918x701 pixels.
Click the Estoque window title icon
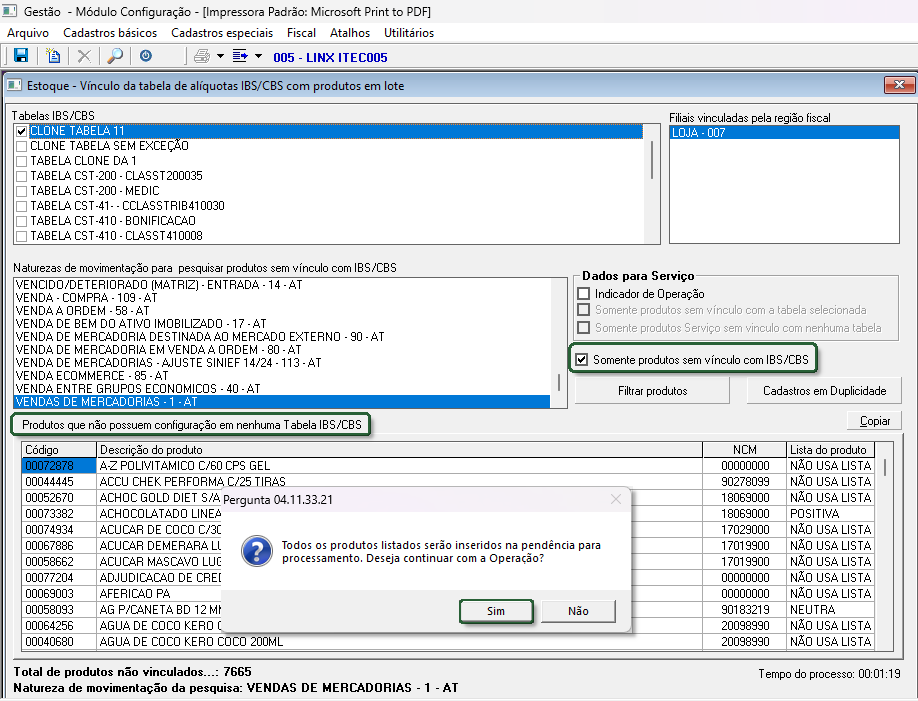click(x=14, y=86)
